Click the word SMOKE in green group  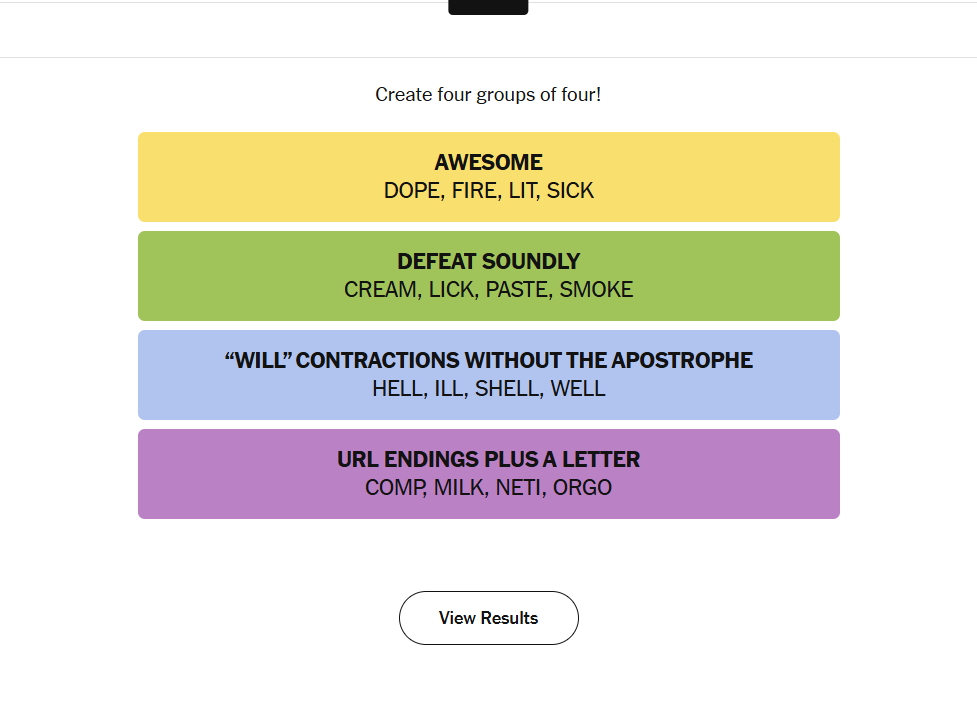[x=596, y=290]
